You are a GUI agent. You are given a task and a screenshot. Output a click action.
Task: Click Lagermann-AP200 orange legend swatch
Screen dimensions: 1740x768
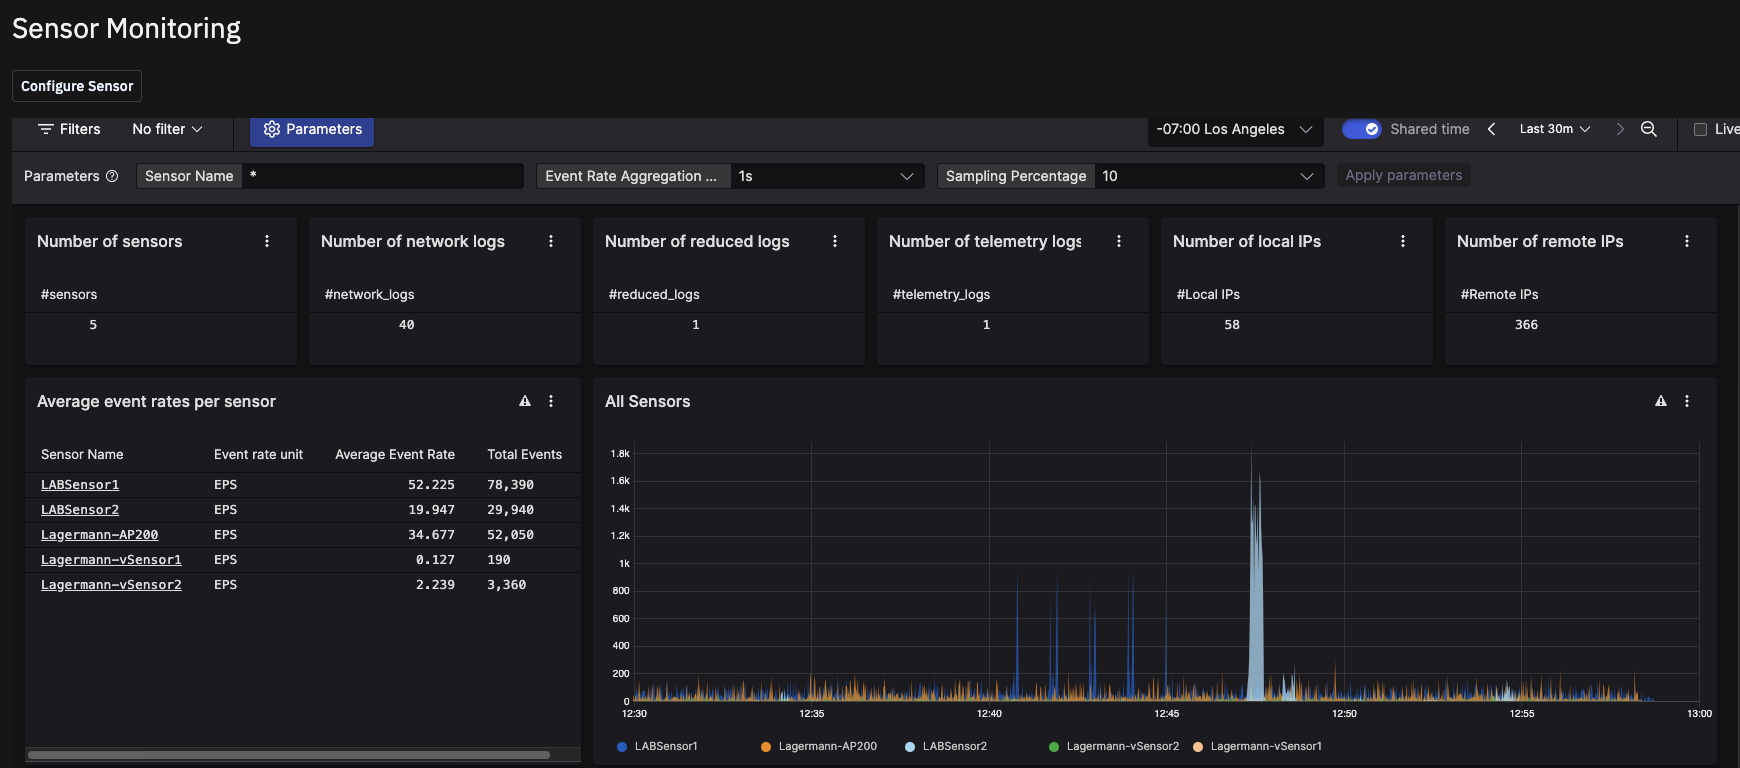click(x=766, y=747)
